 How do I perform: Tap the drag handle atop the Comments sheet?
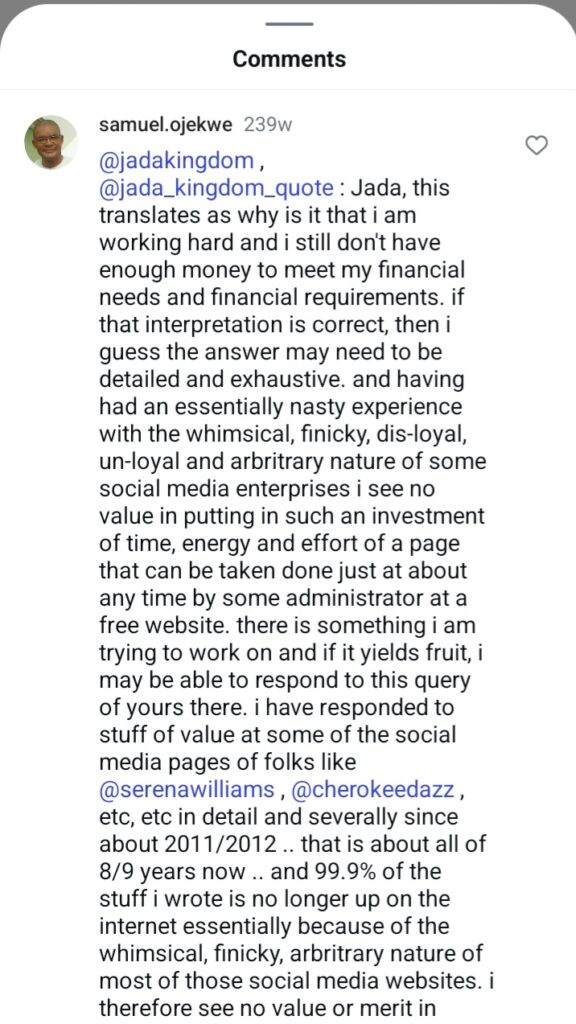[x=289, y=24]
